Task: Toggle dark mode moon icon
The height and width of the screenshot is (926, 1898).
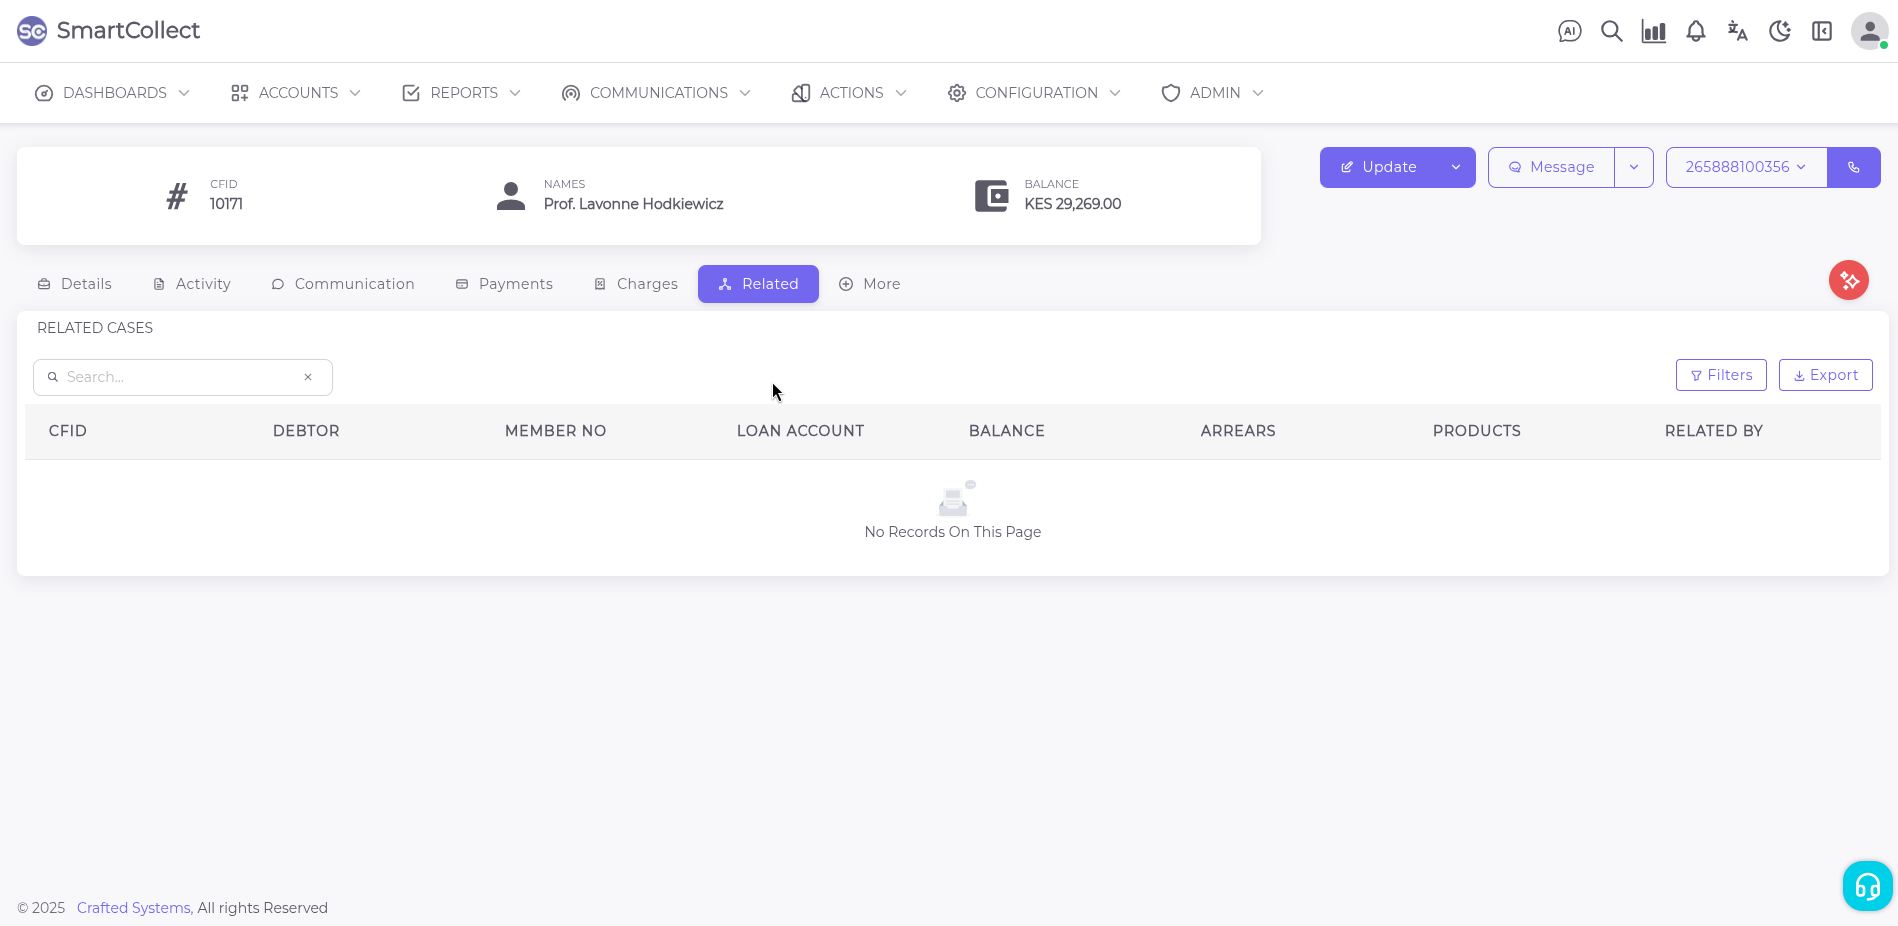Action: coord(1779,31)
